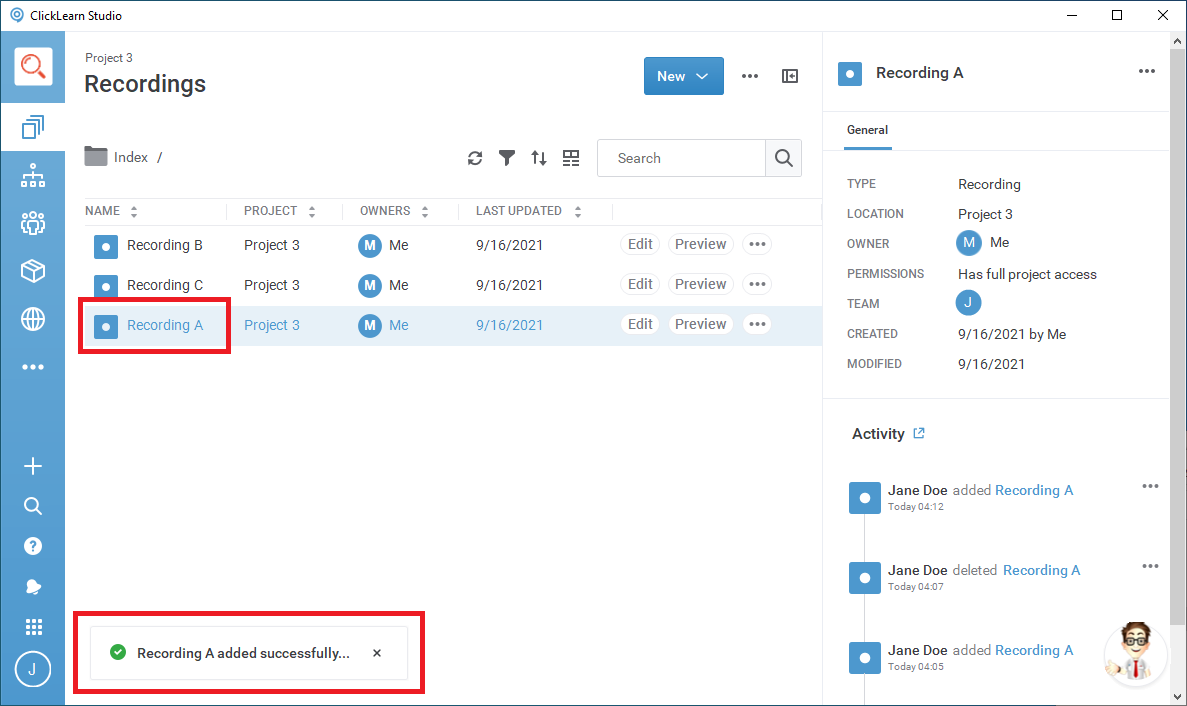Screen dimensions: 1187x706
Task: Open the chat feedback bubble icon
Action: 33,586
